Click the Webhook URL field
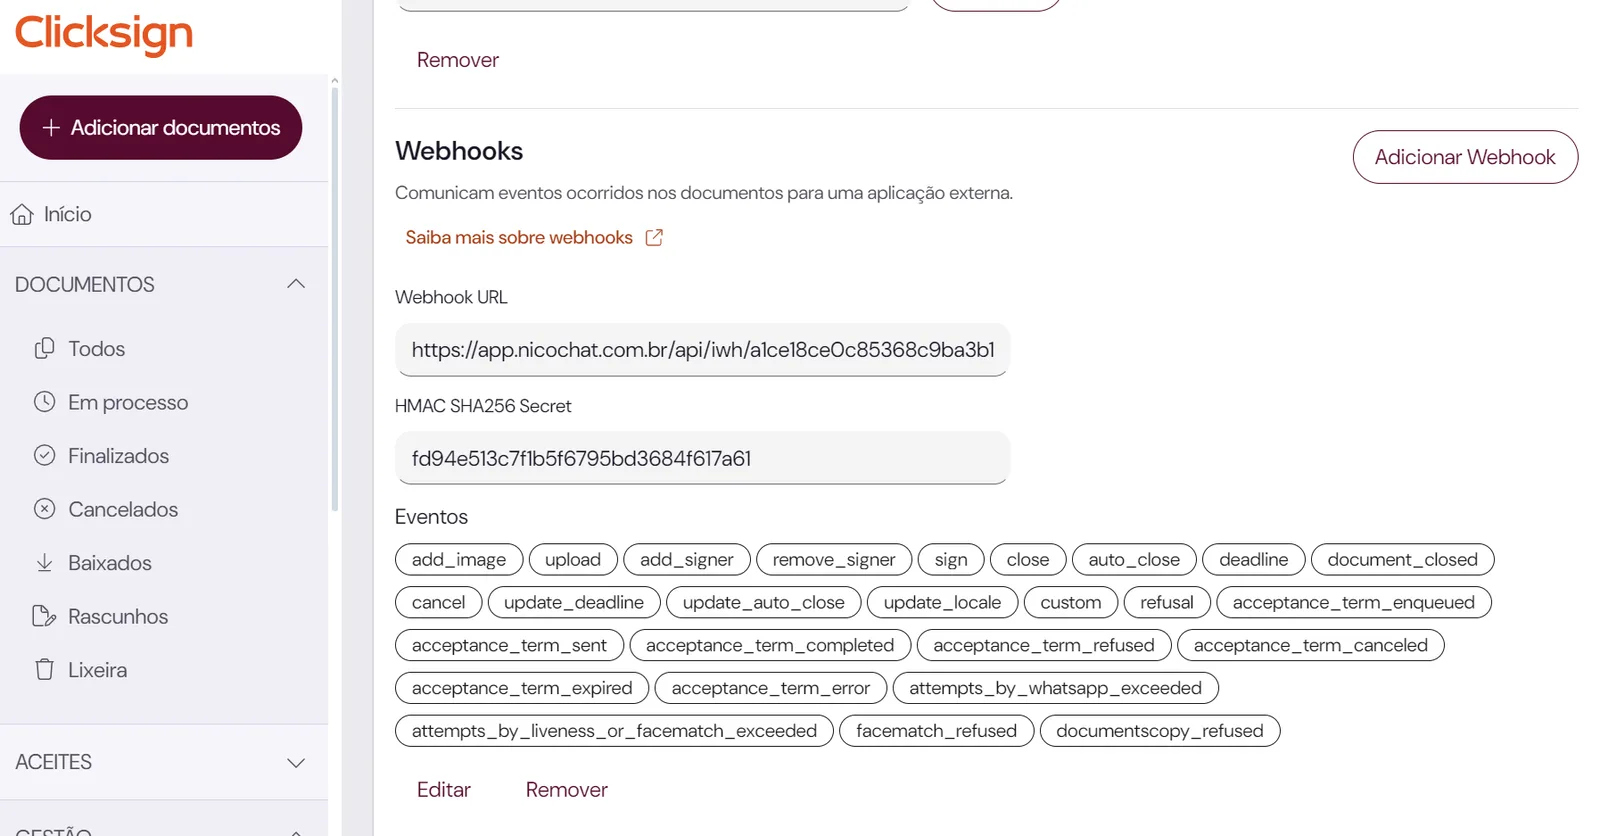Screen dimensions: 1600x836 tap(702, 350)
